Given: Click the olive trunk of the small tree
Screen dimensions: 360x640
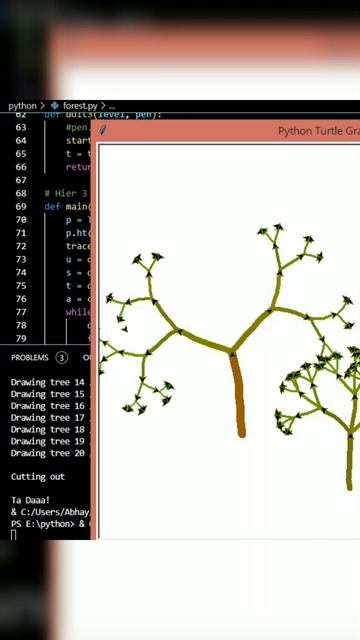Looking at the screenshot, I should 350,461.
